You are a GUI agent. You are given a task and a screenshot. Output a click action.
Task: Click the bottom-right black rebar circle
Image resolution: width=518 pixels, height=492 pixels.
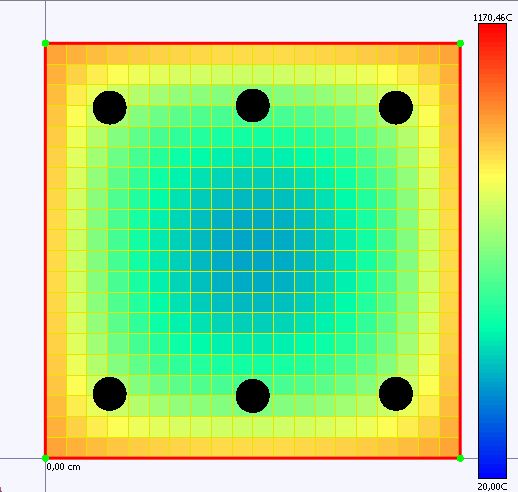[x=396, y=394]
